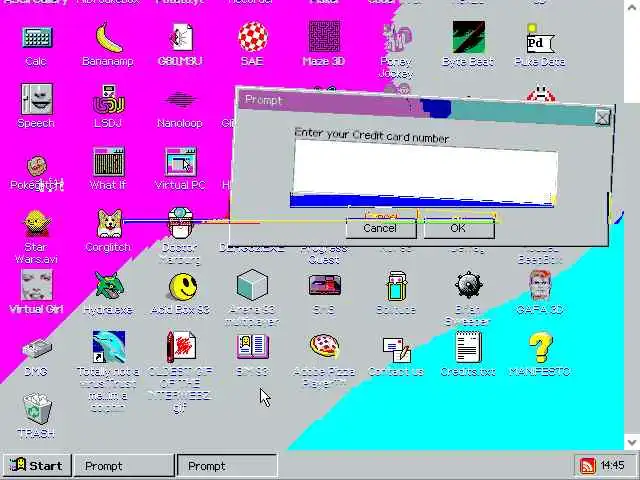The image size is (640, 480).
Task: Switch to the first Prompt taskbar item
Action: [x=124, y=465]
